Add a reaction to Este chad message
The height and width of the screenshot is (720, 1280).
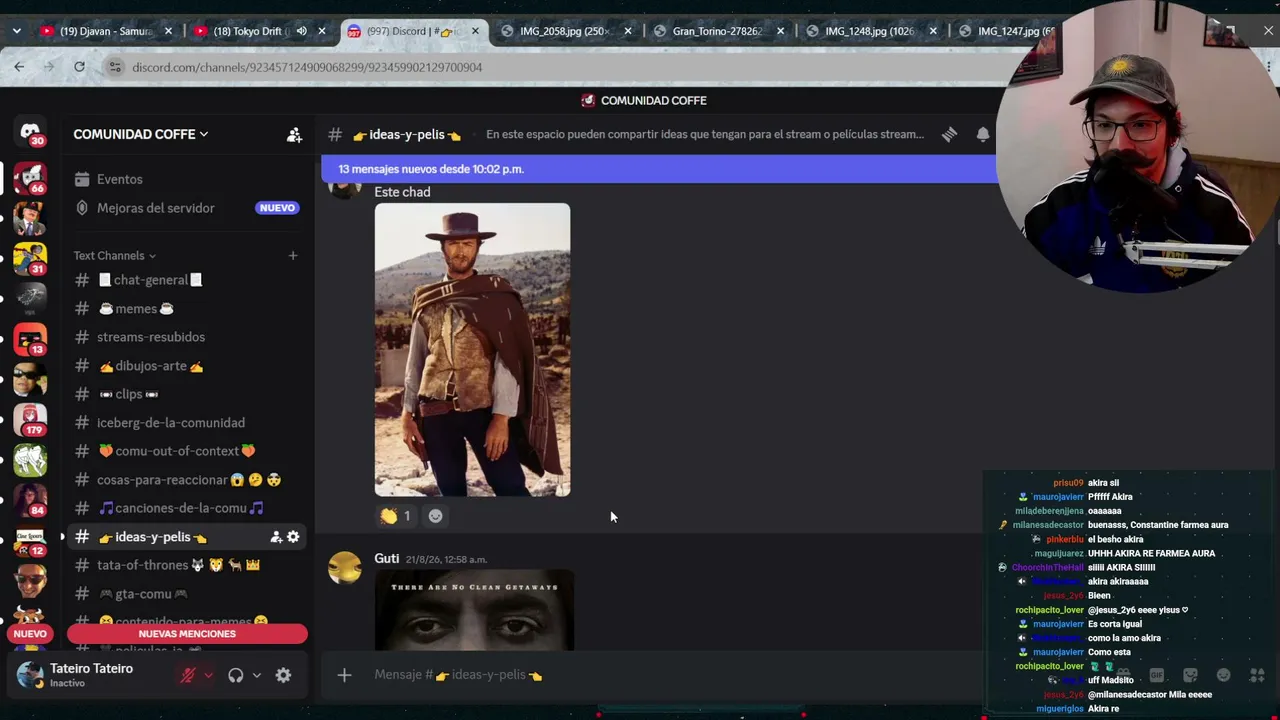click(435, 516)
